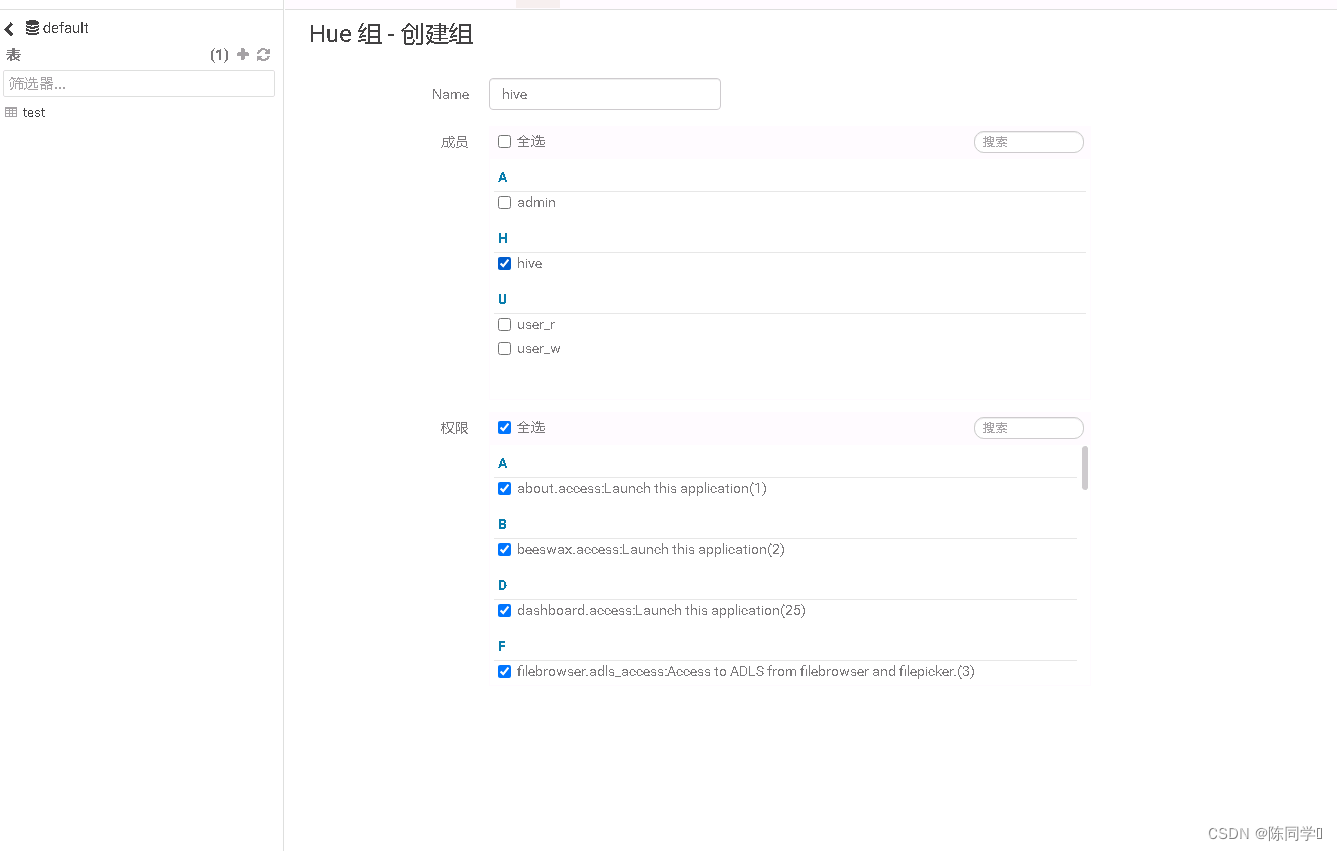The width and height of the screenshot is (1337, 851).
Task: Click the Hue 组 - 创建组 heading
Action: pos(391,34)
